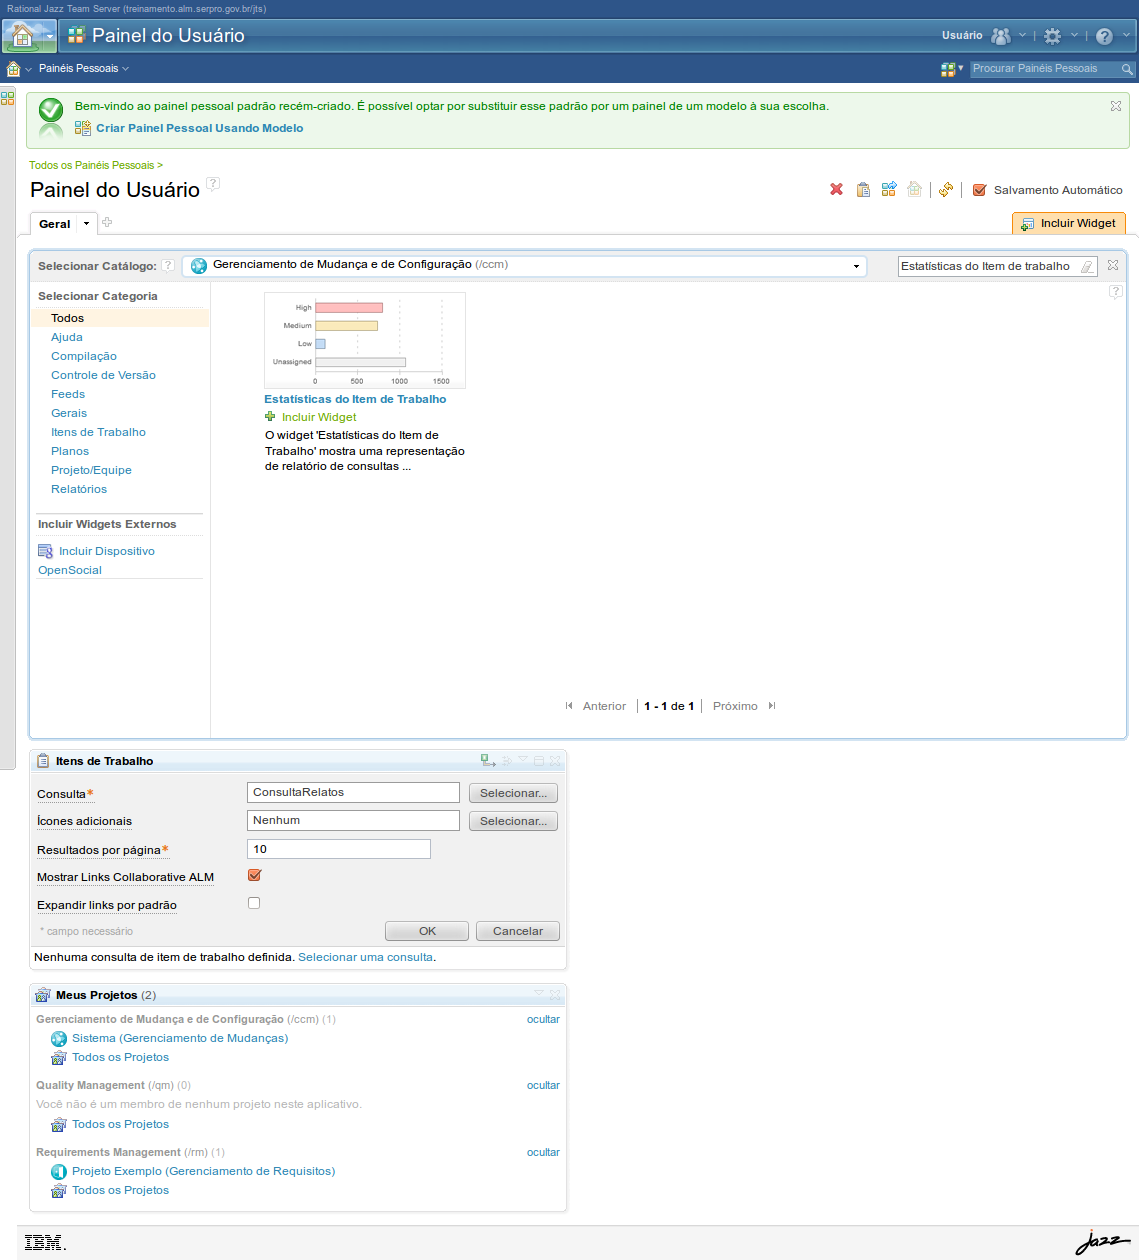Click Selecionar button for Ícones adicionais
Screen dimensions: 1139x1260
click(x=513, y=821)
